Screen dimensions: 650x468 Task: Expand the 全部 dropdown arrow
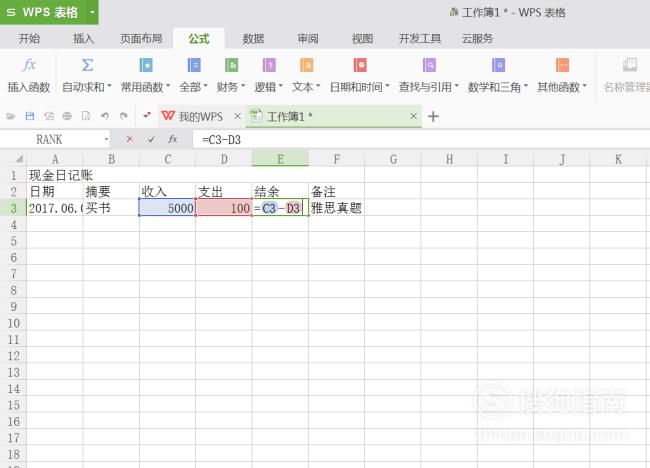coord(205,86)
